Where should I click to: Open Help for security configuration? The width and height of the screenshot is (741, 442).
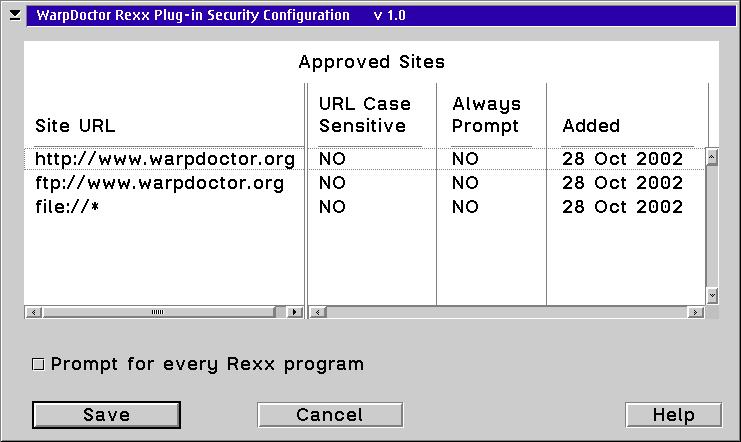[x=673, y=415]
